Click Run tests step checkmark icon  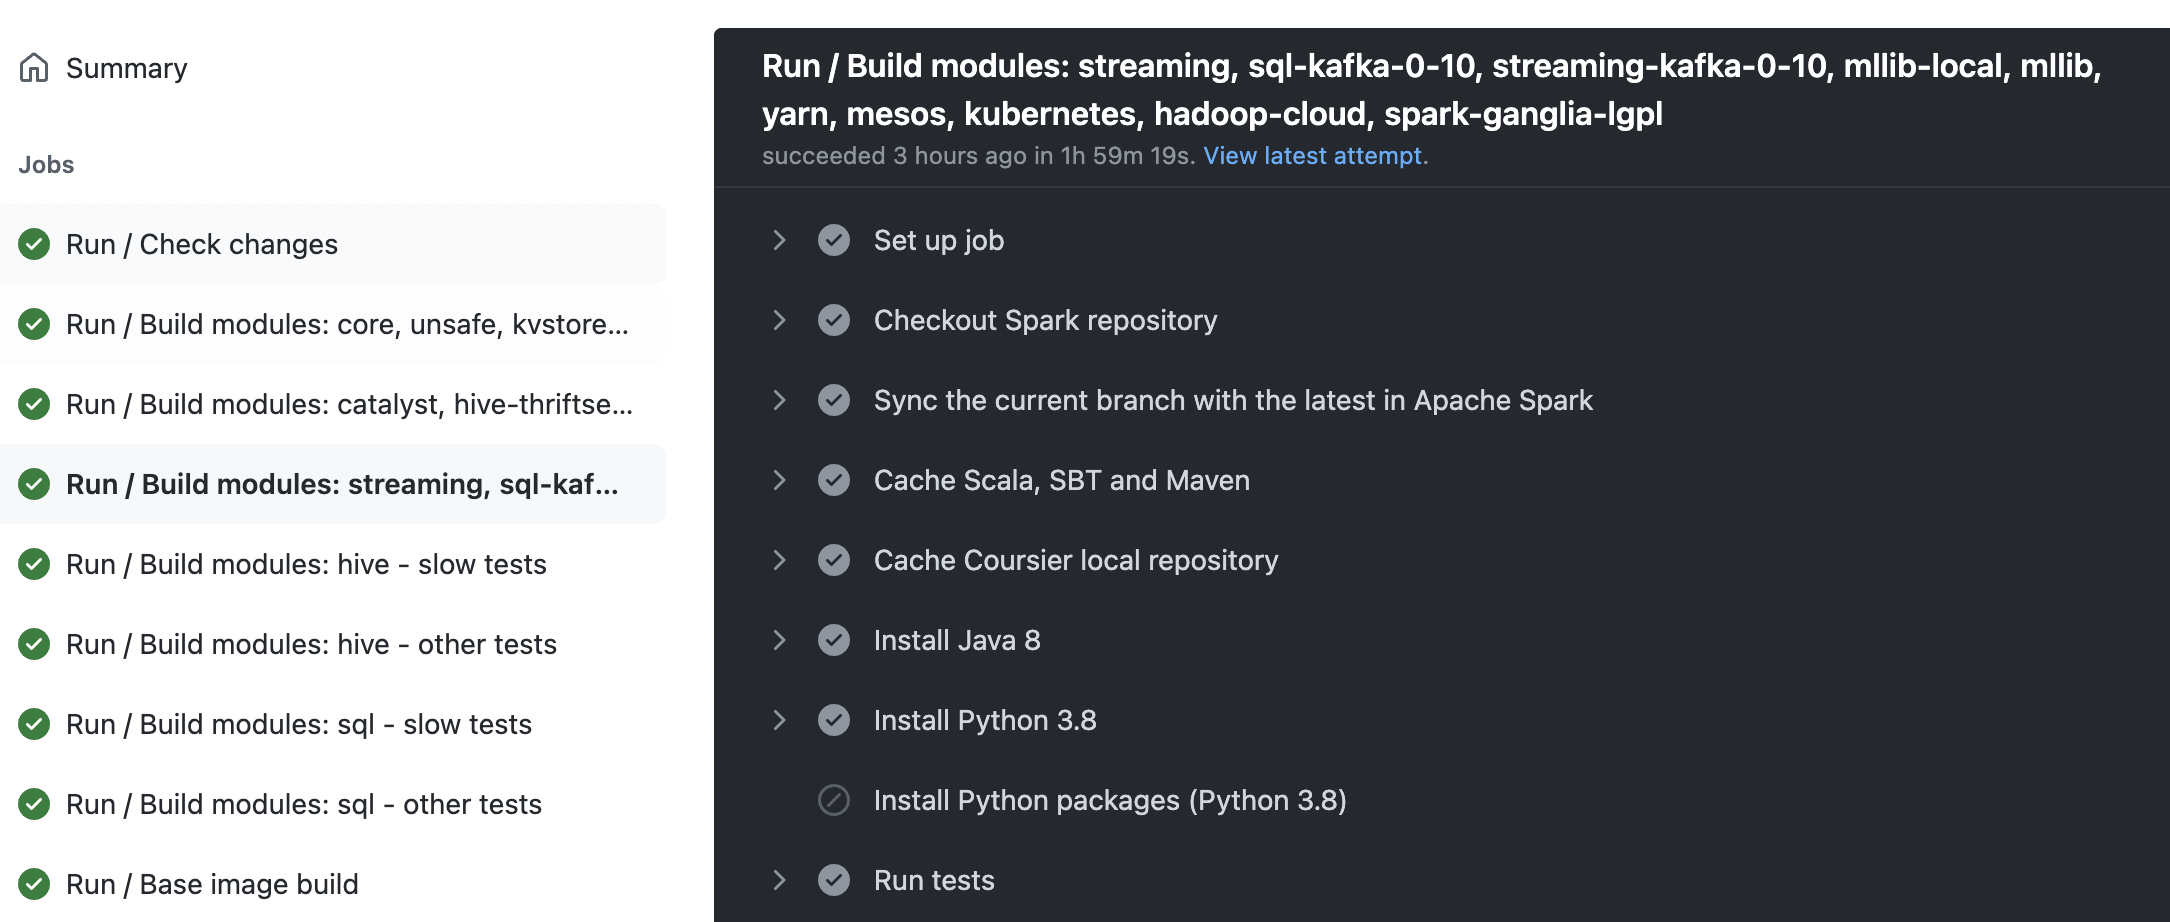pos(834,880)
